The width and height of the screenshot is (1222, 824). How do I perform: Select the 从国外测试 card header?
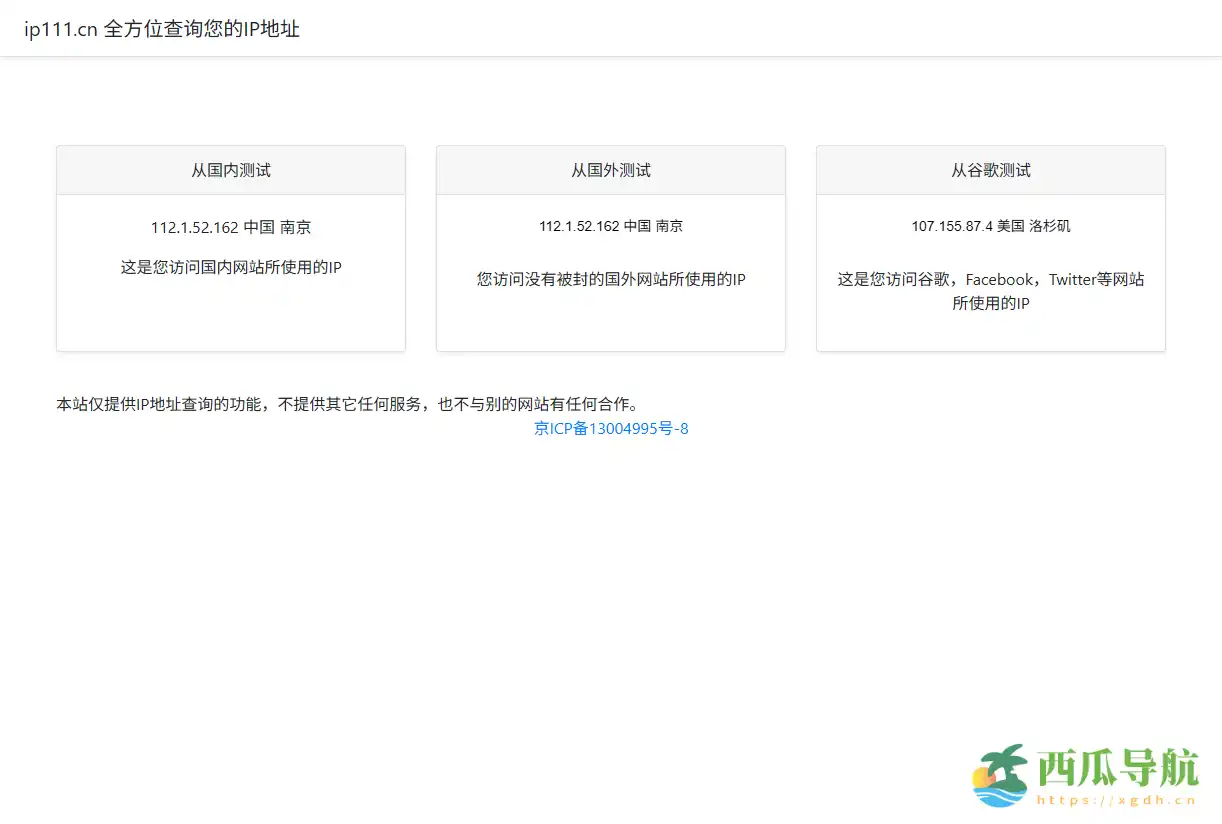pyautogui.click(x=610, y=170)
